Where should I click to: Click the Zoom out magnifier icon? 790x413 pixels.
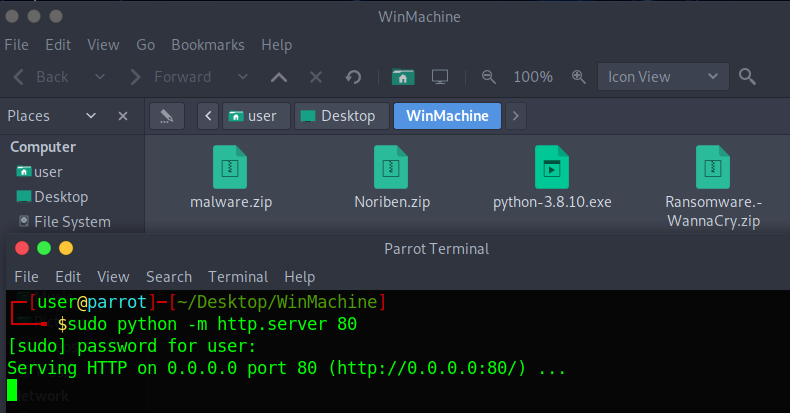point(489,77)
